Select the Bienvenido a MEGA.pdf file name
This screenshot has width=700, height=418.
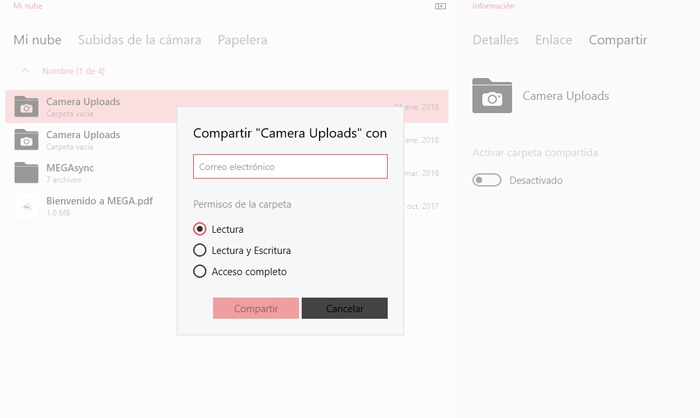(100, 201)
